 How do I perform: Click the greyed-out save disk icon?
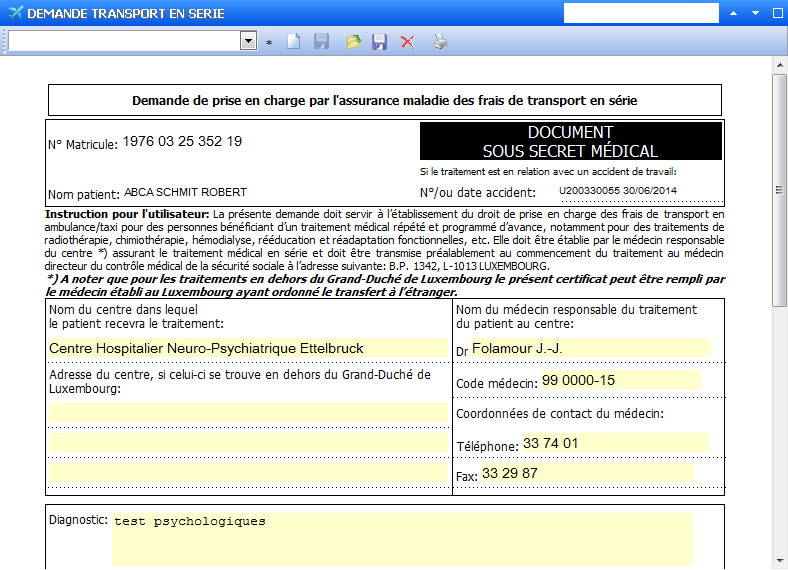pos(322,42)
